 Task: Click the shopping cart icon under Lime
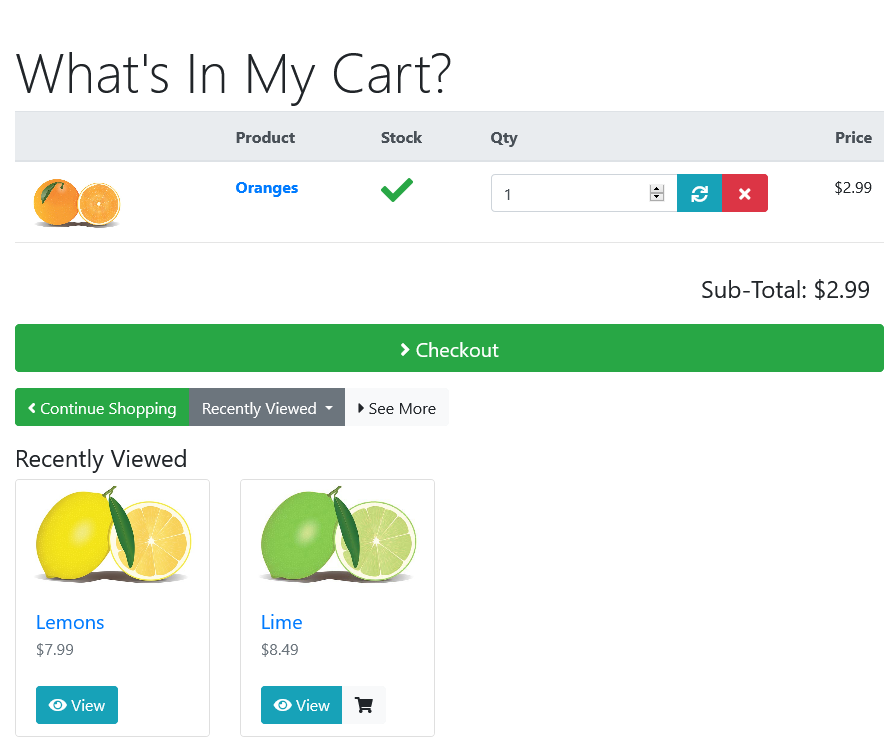pyautogui.click(x=364, y=705)
